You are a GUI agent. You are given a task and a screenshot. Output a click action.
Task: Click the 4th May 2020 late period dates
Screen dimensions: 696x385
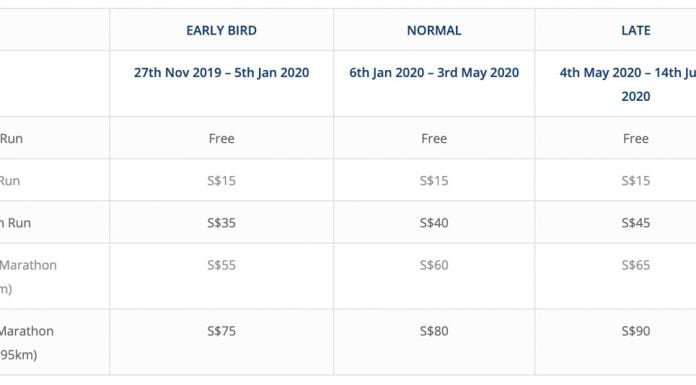[628, 84]
